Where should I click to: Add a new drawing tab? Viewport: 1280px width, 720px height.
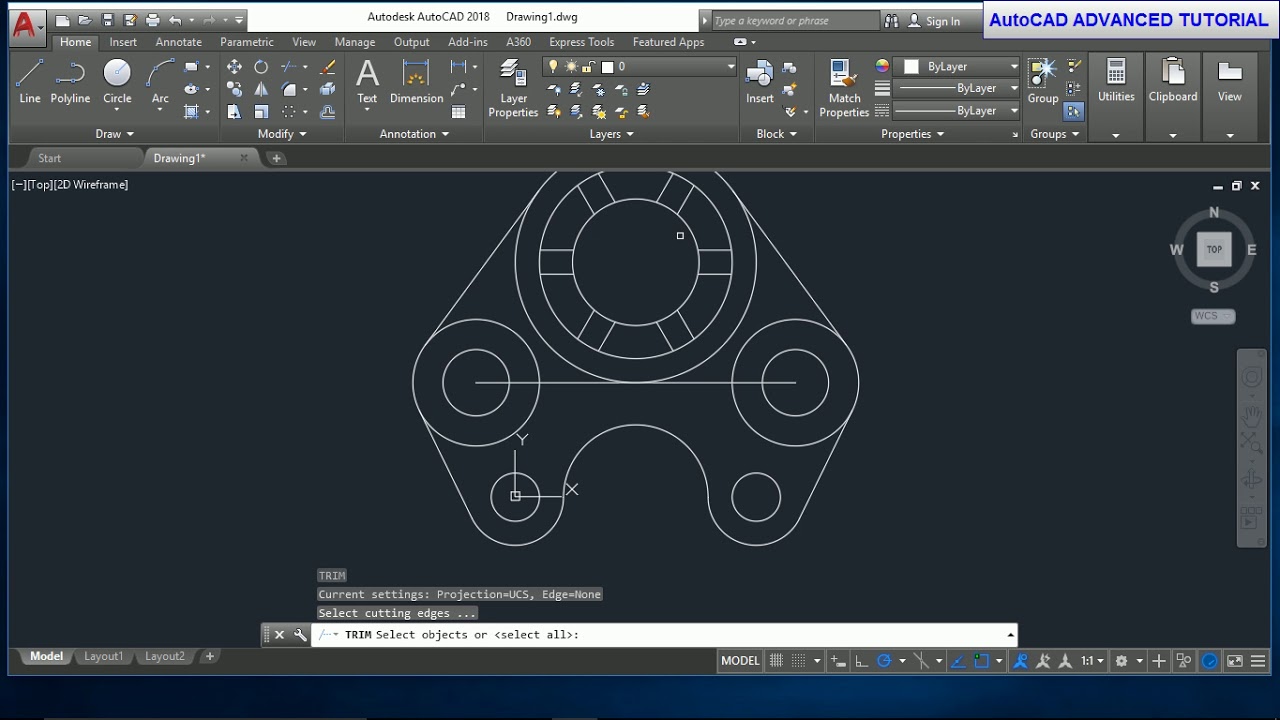(x=277, y=158)
